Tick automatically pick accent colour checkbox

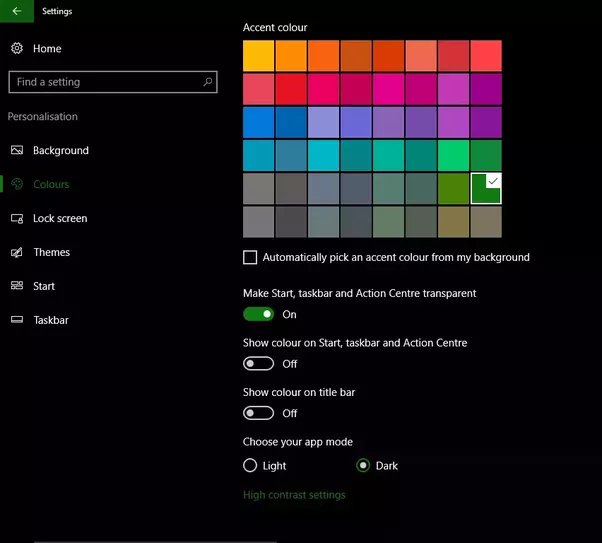tap(250, 257)
